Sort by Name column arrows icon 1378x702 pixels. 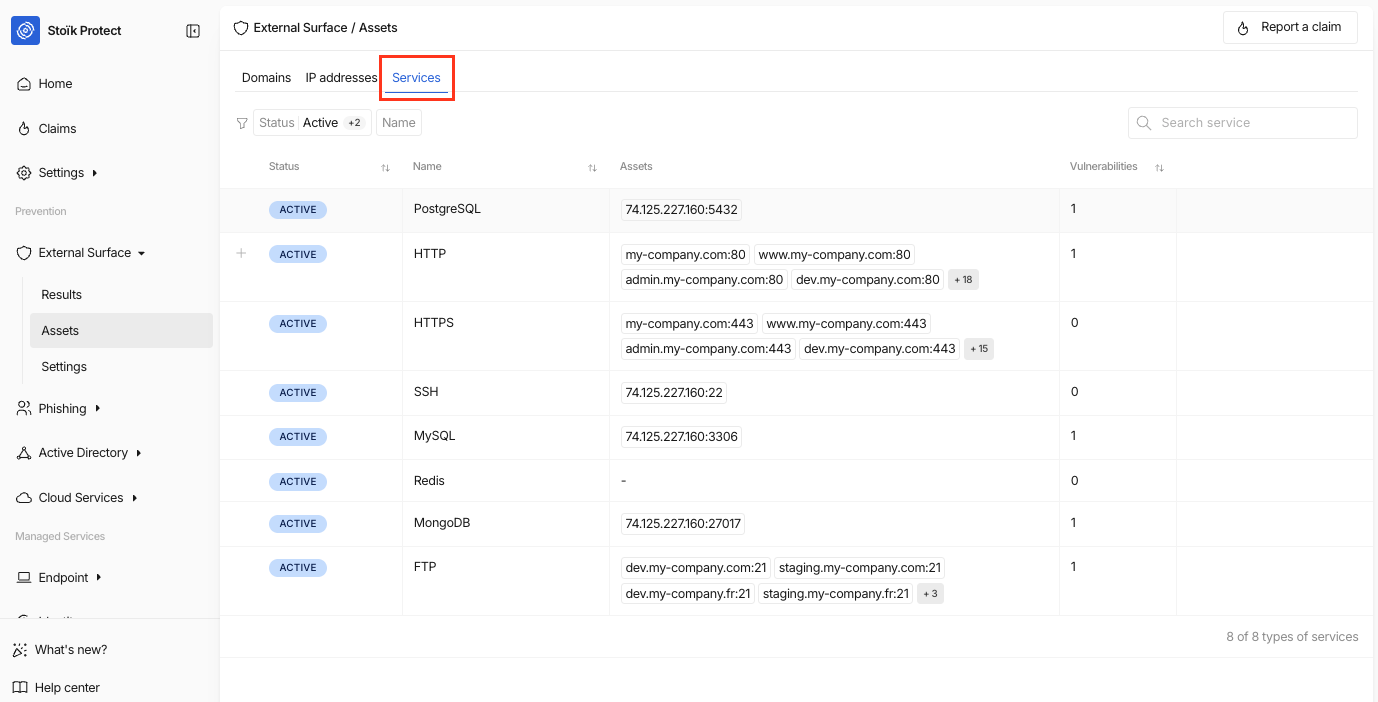(x=592, y=168)
